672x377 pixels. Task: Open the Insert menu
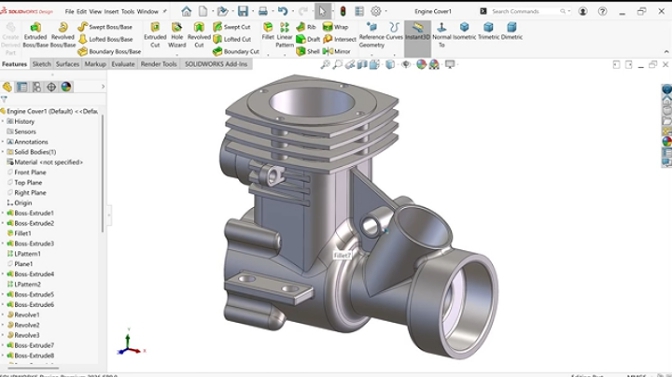111,12
